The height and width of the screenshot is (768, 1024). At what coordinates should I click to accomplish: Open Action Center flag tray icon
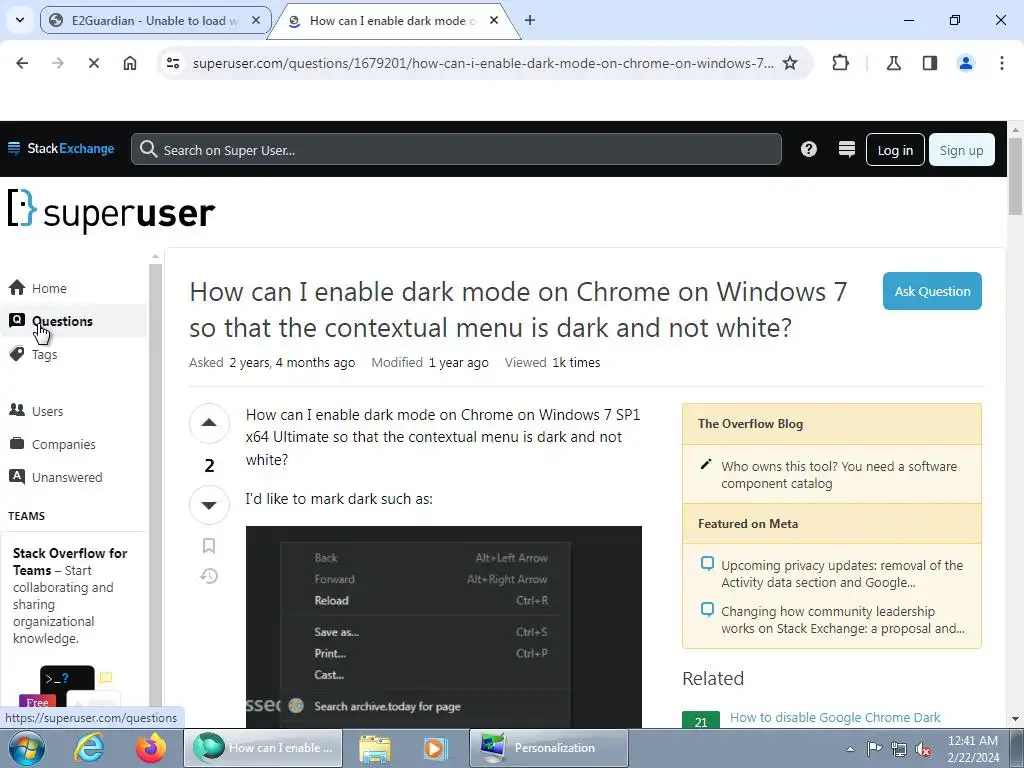tap(874, 749)
